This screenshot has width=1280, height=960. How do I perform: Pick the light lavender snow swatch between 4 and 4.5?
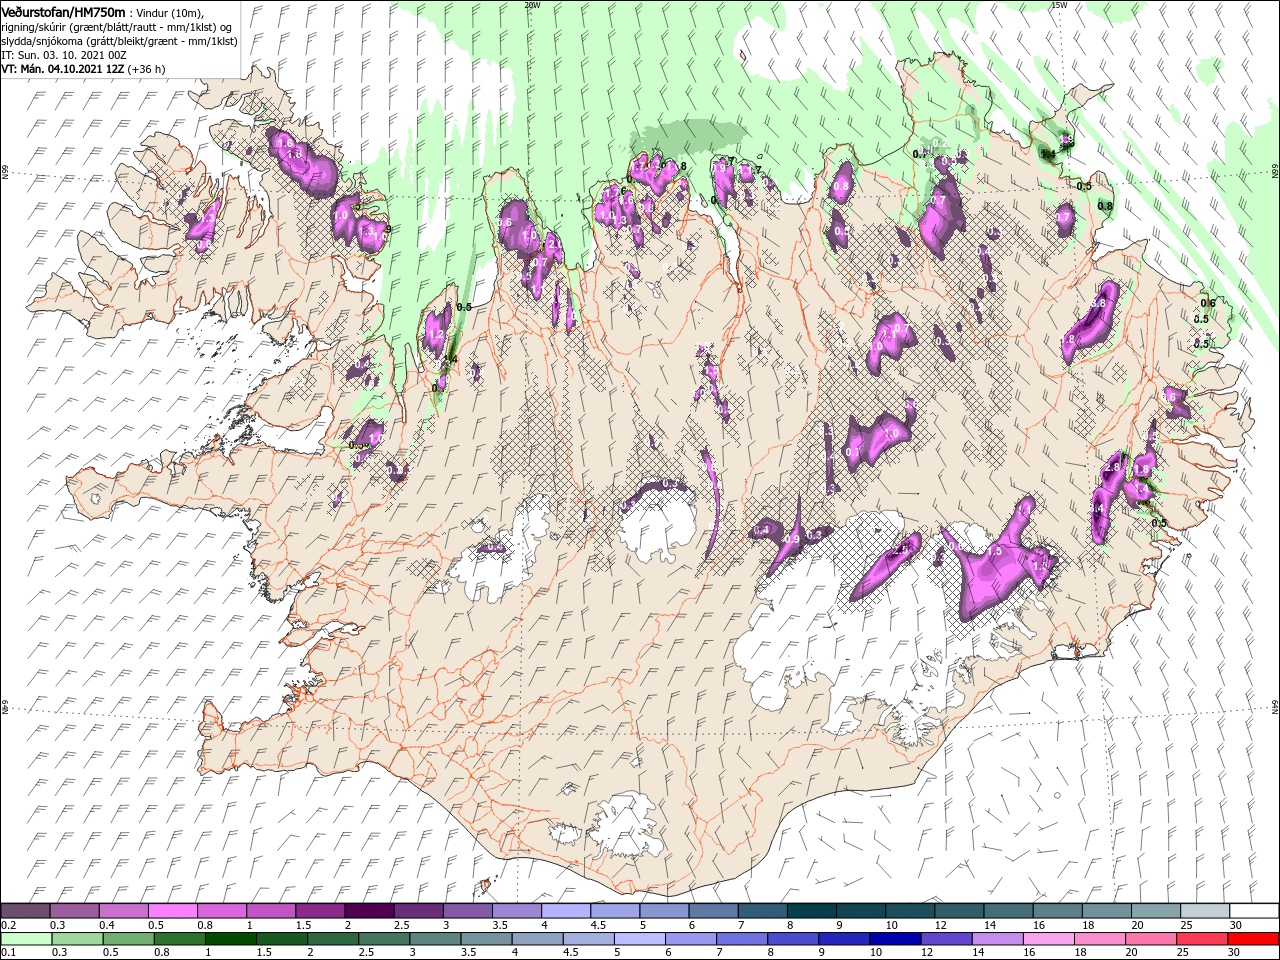(x=566, y=911)
